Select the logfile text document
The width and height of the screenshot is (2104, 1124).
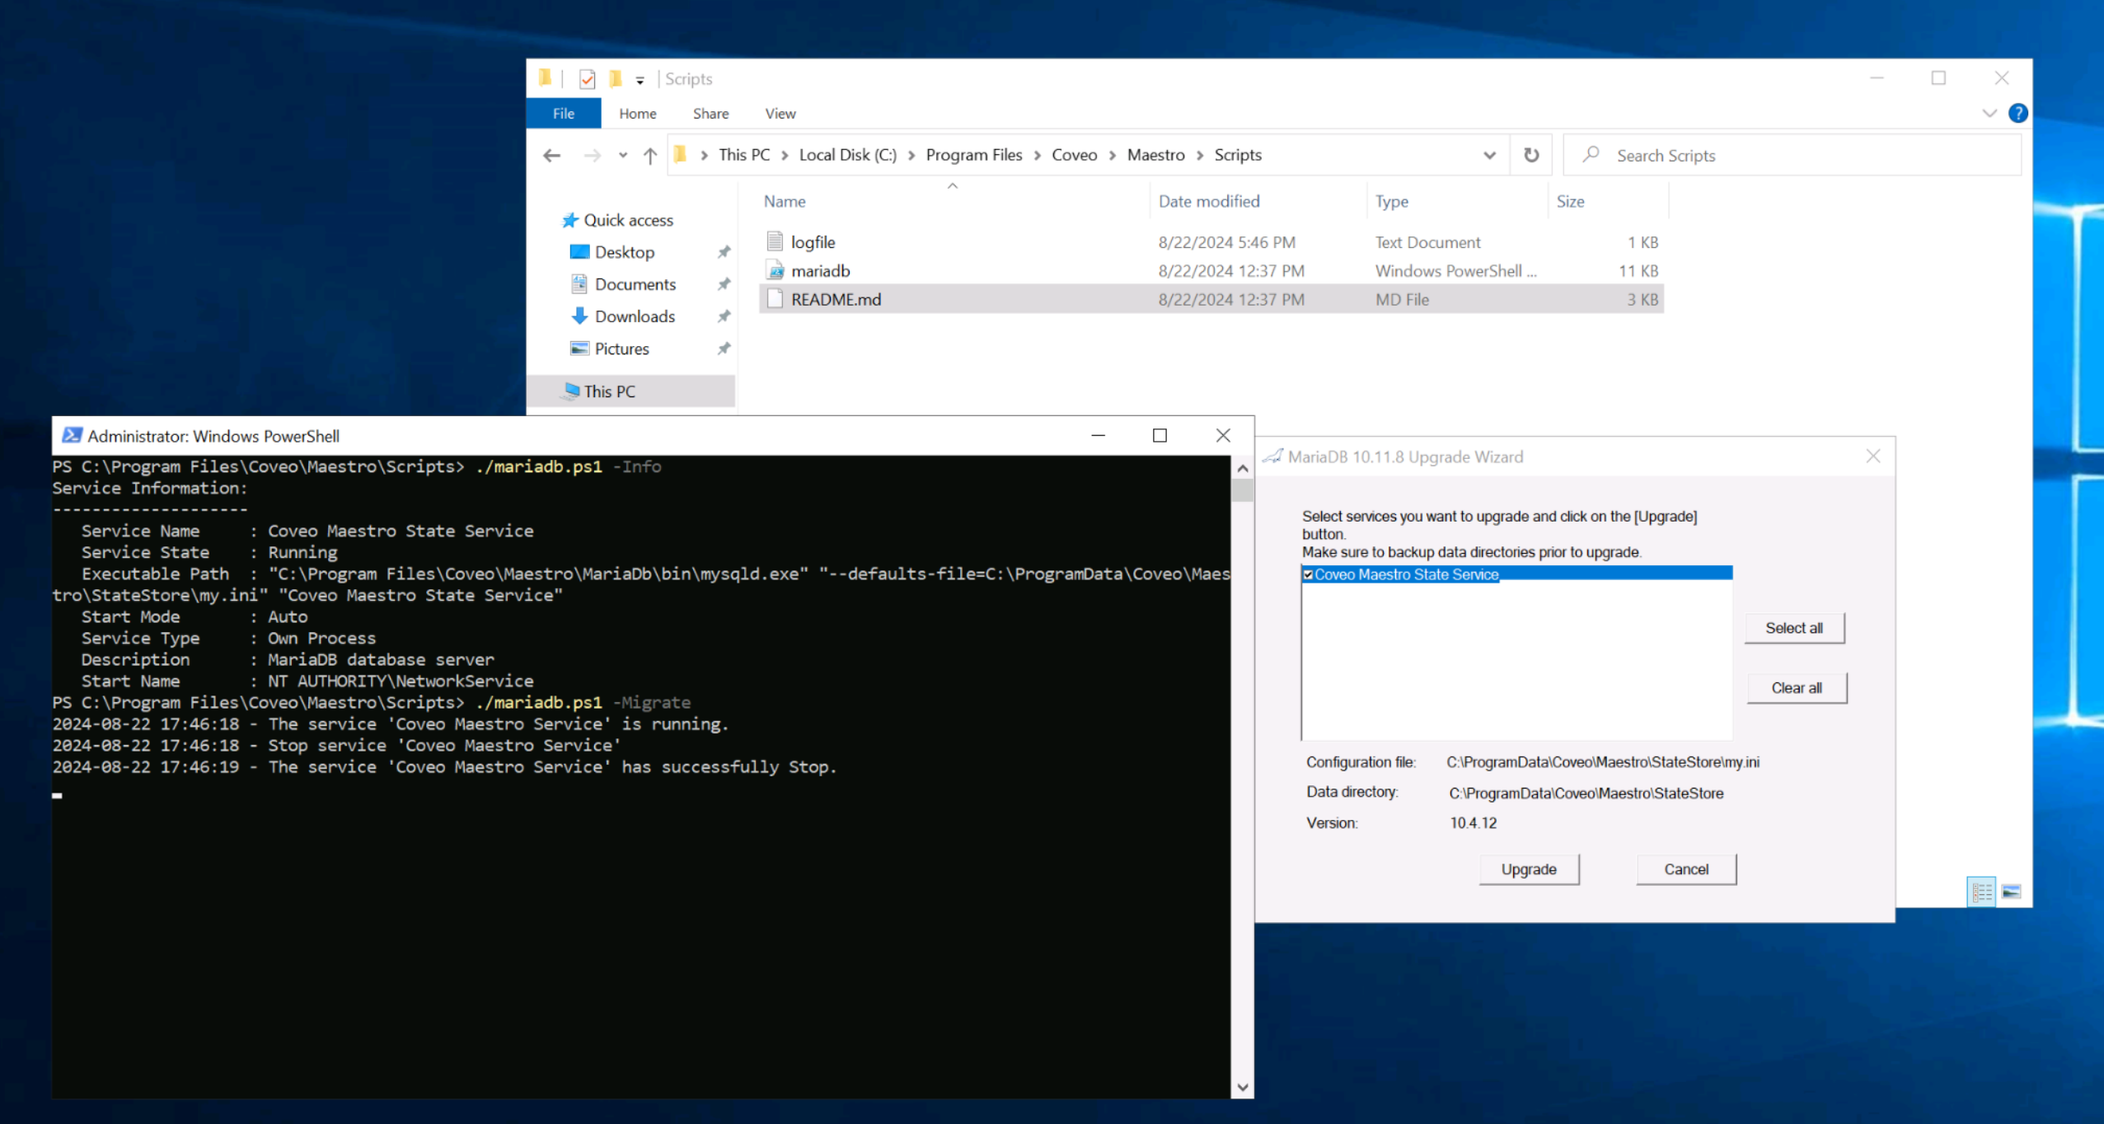click(1211, 242)
